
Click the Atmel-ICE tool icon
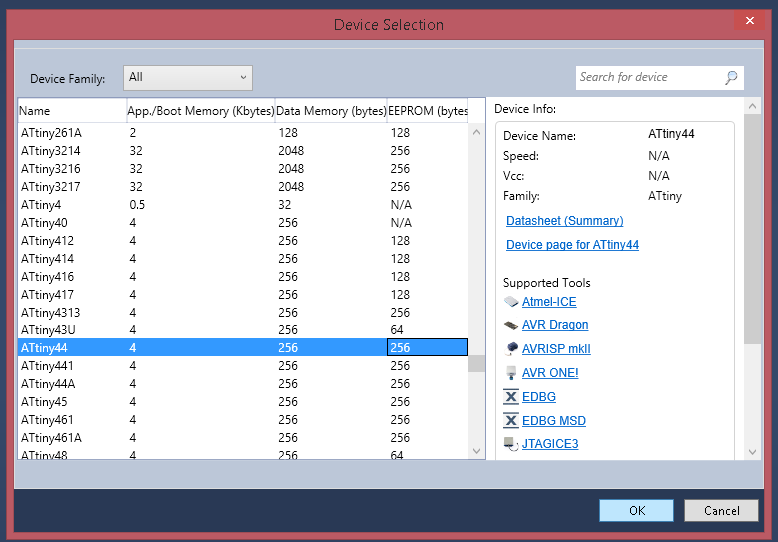pos(511,302)
